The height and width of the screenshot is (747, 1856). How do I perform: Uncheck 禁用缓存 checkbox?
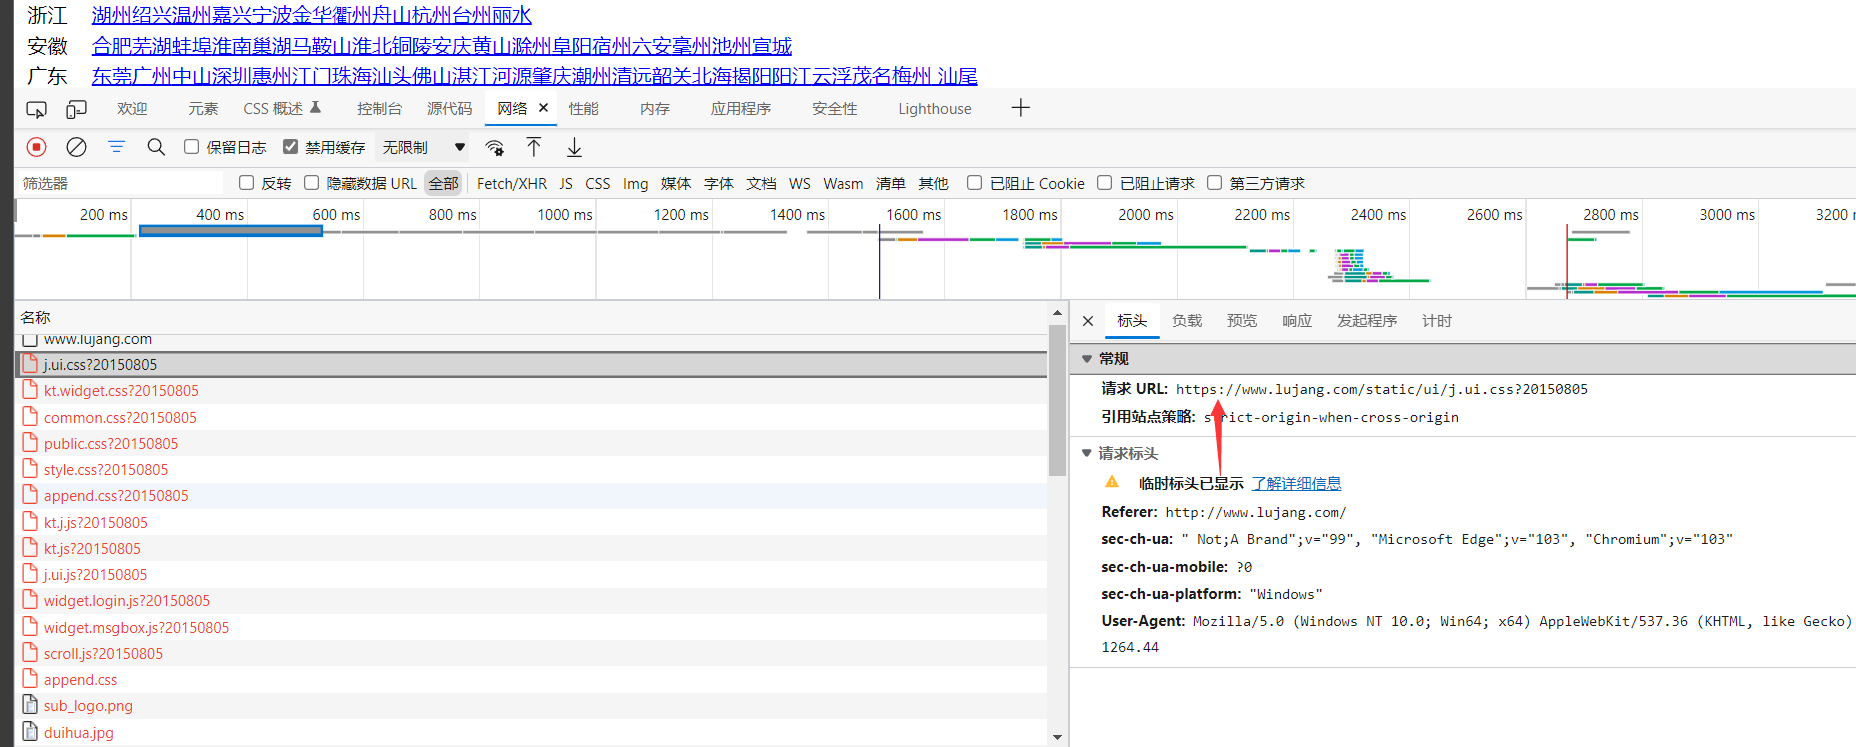(290, 147)
